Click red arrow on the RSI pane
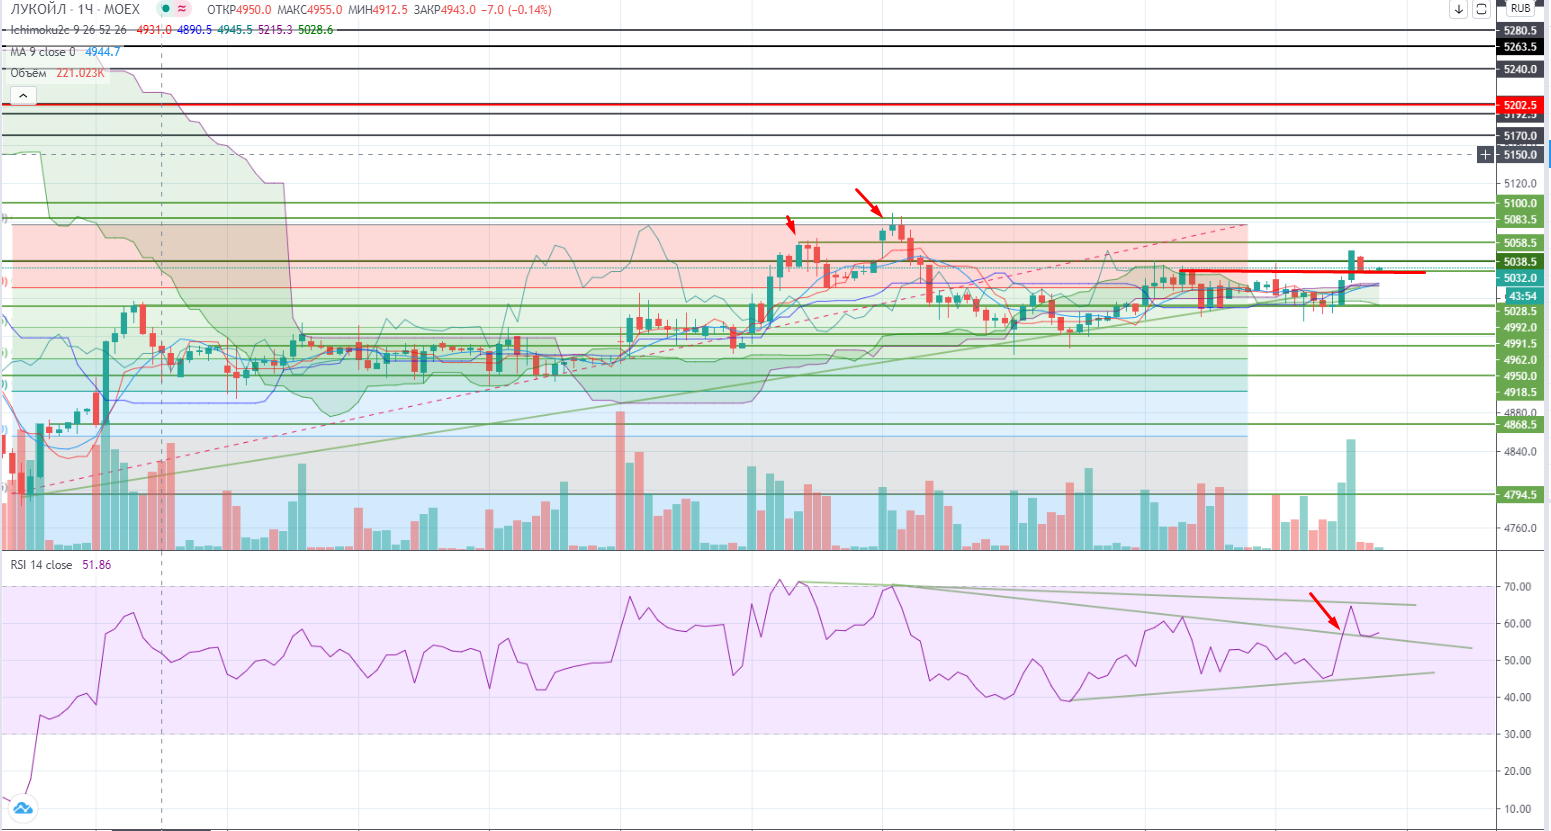This screenshot has width=1551, height=831. [x=1324, y=610]
